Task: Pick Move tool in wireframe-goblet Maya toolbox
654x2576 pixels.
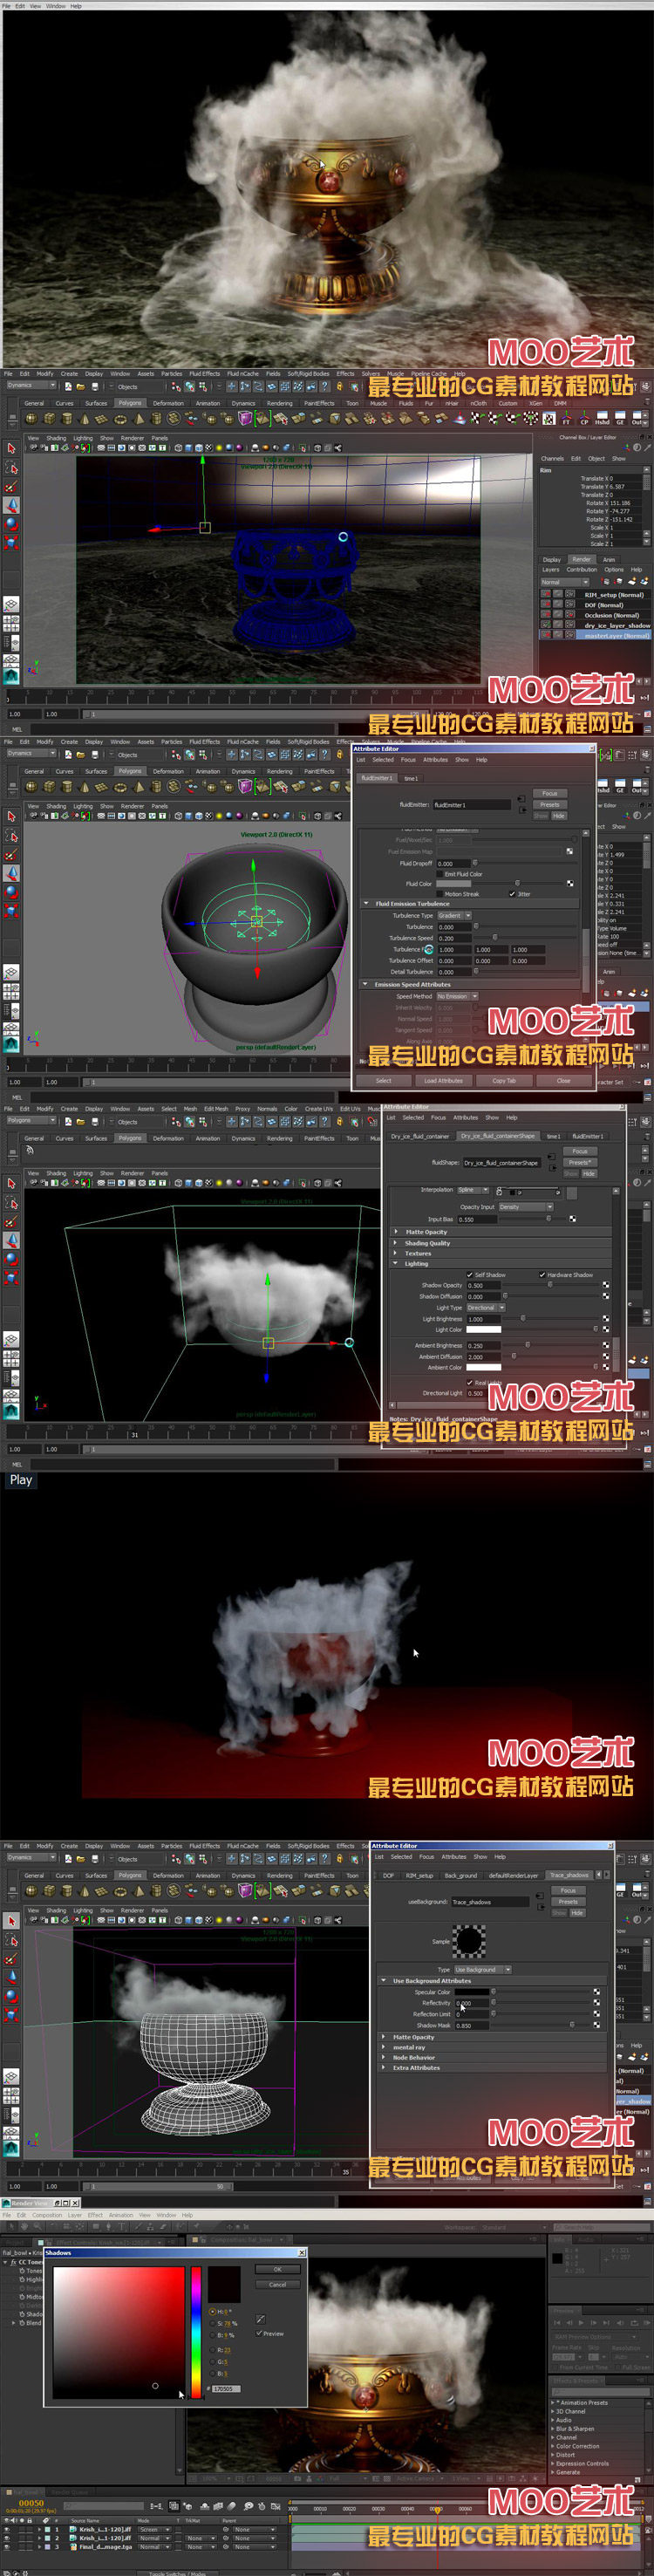Action: (x=11, y=506)
